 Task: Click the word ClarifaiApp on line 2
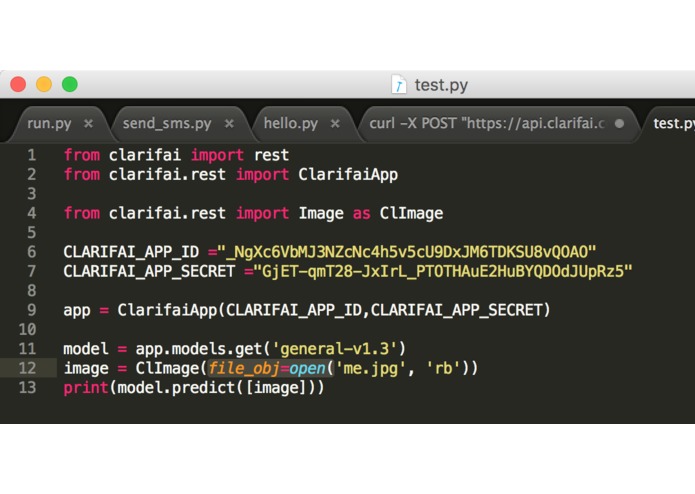point(348,175)
